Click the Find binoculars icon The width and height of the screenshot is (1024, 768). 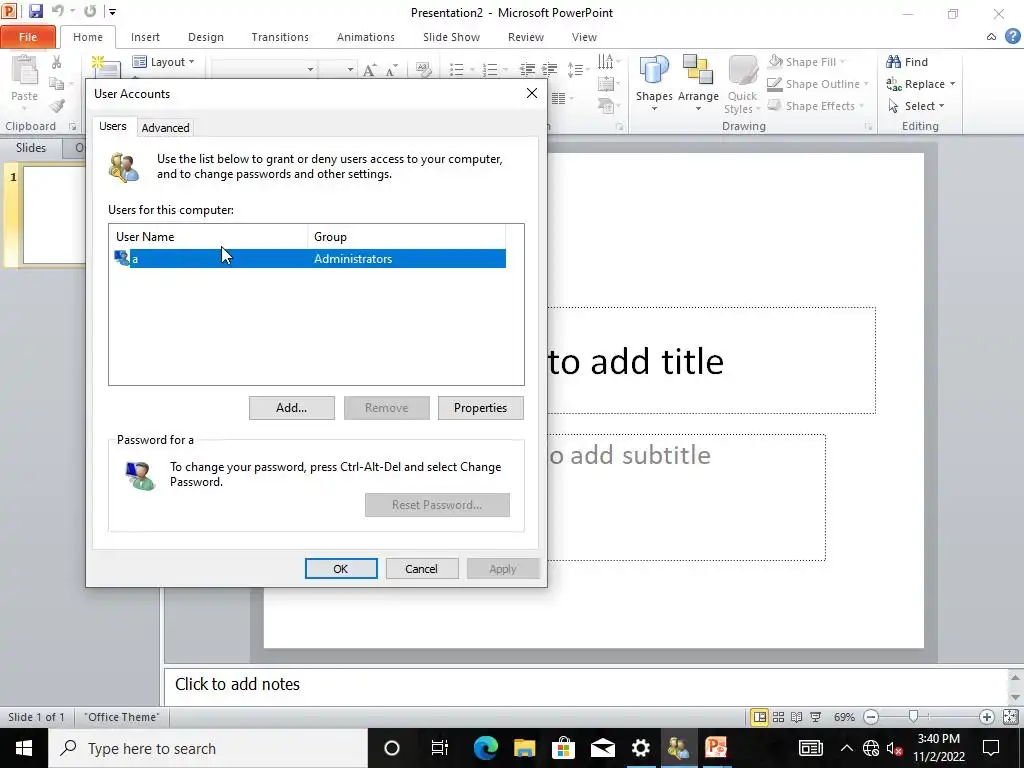point(893,62)
